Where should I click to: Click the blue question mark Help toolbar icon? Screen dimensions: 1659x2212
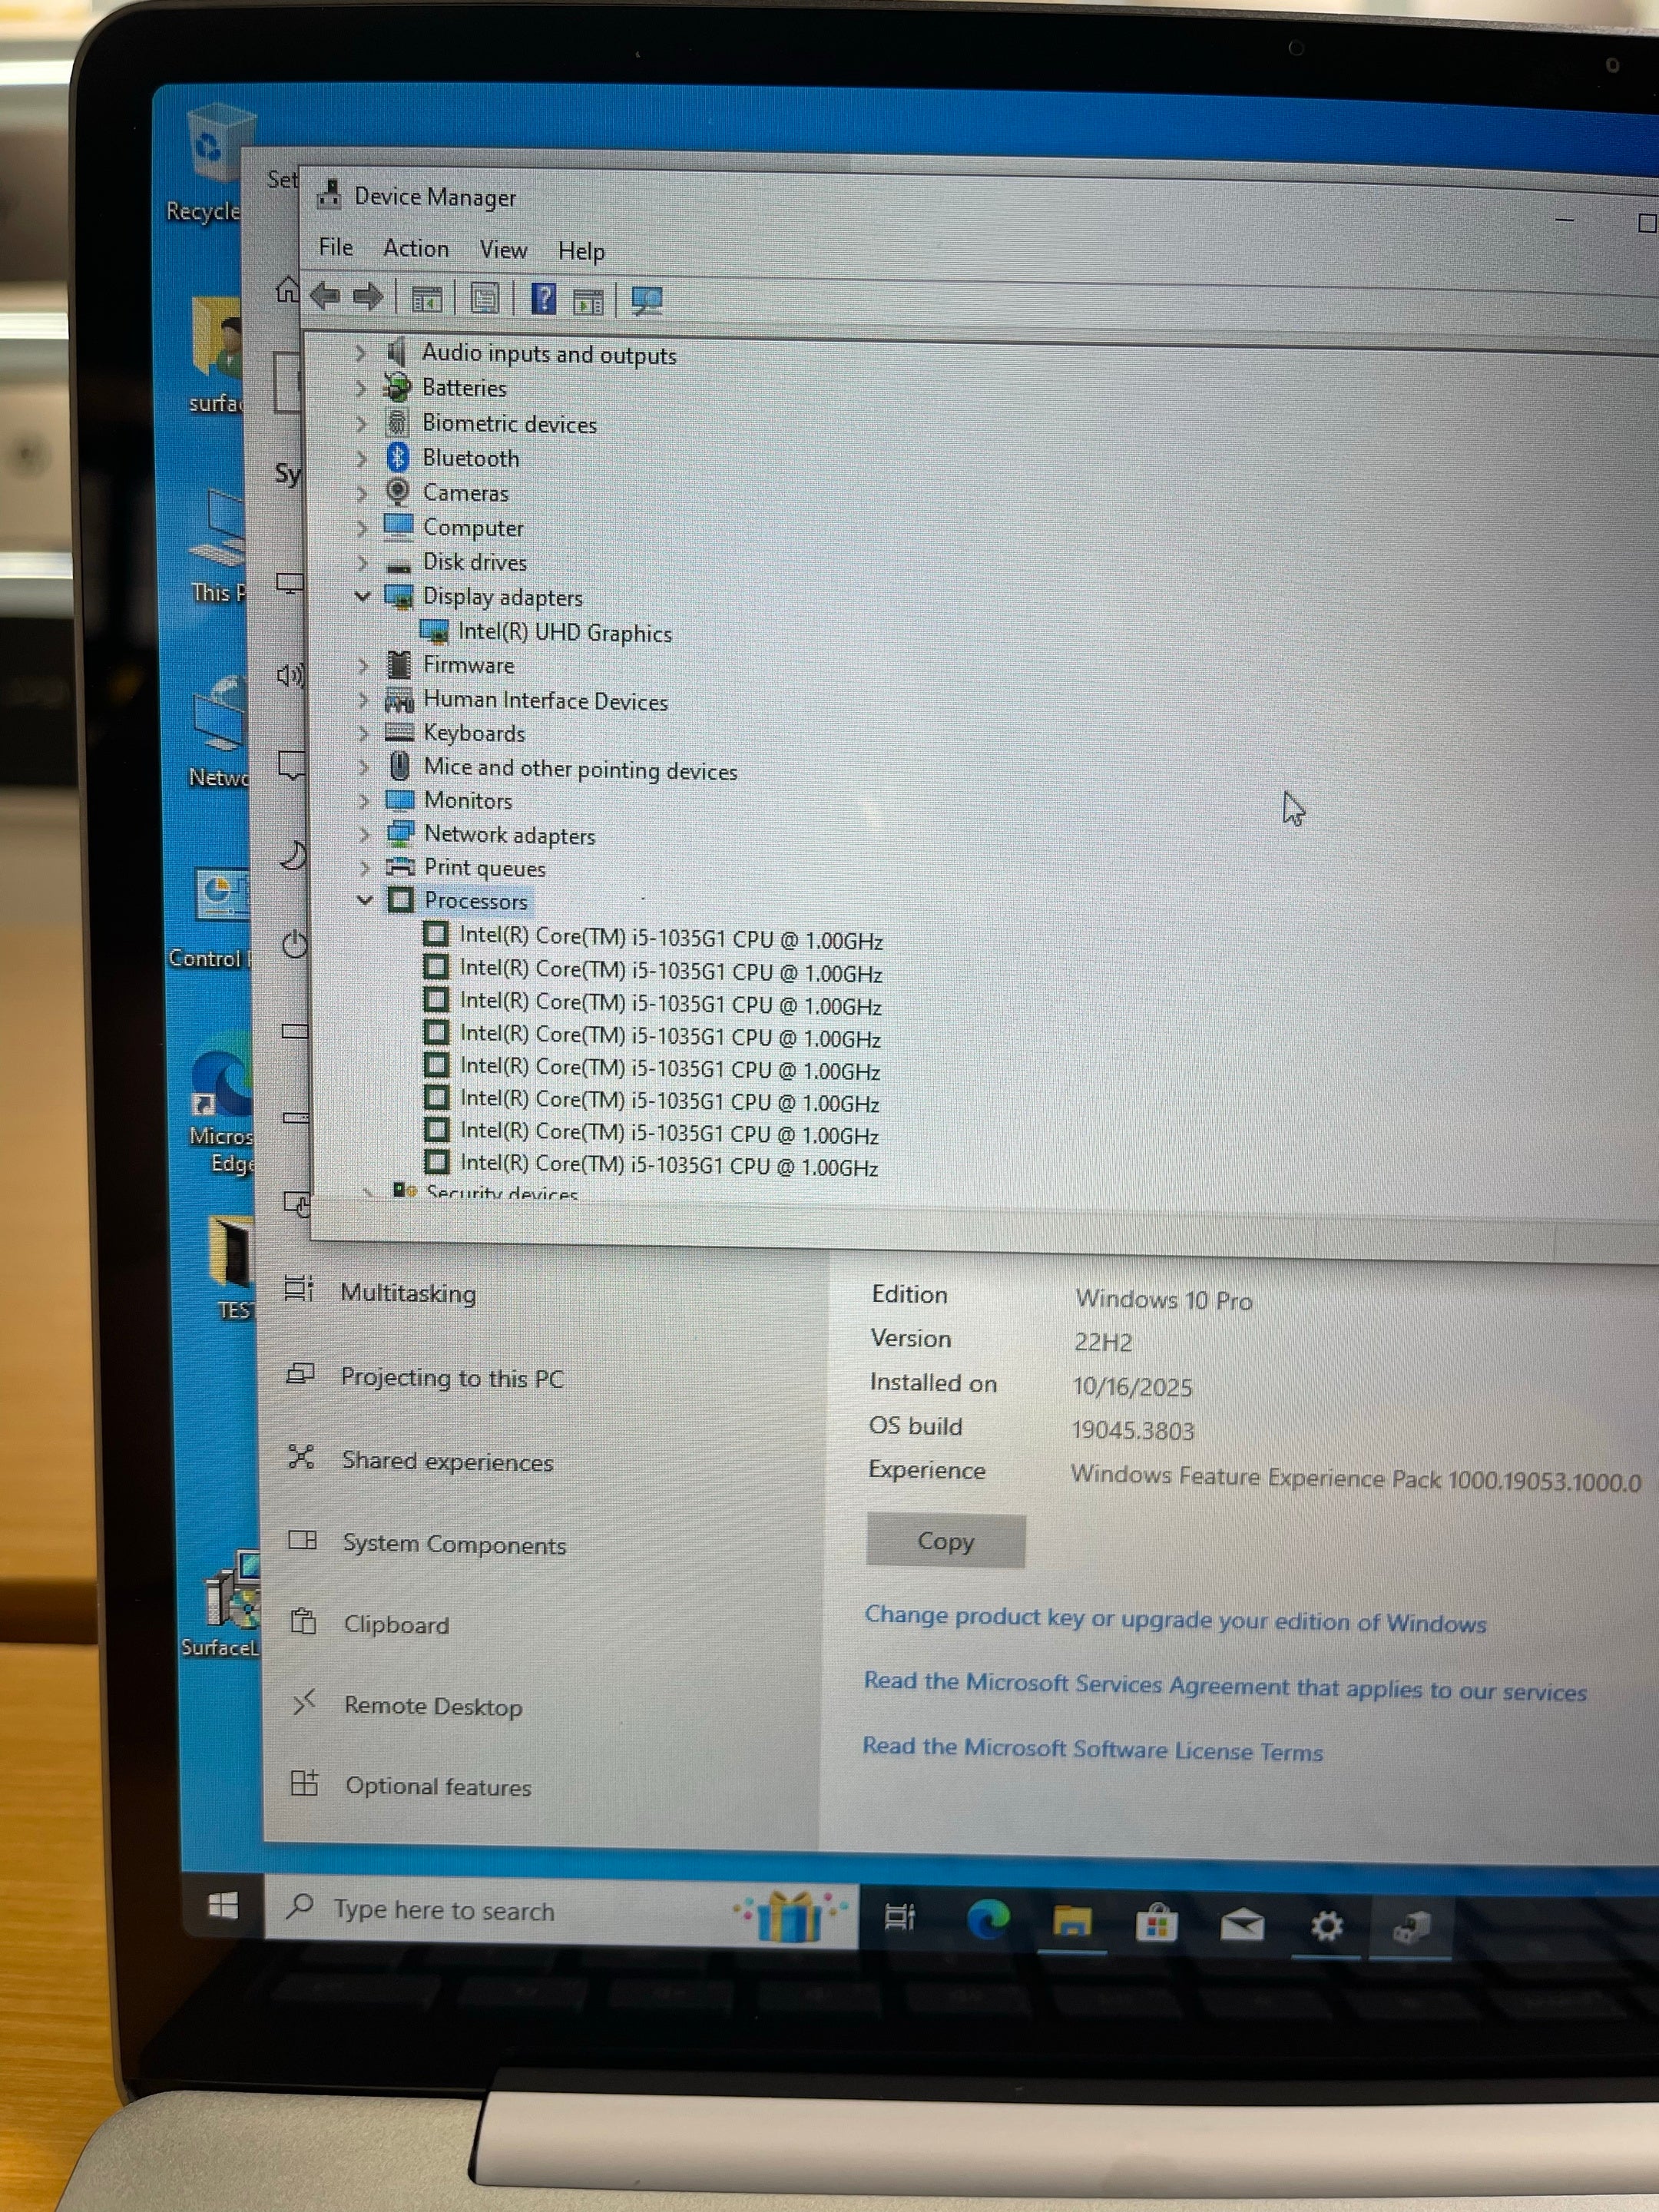543,298
